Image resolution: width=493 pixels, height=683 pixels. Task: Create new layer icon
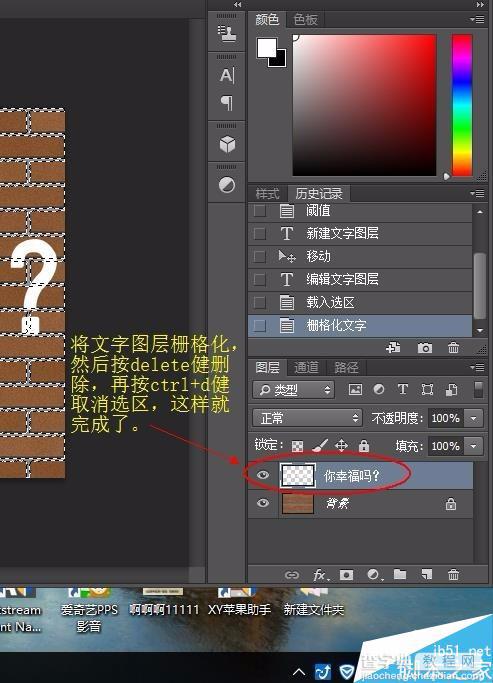coord(427,574)
